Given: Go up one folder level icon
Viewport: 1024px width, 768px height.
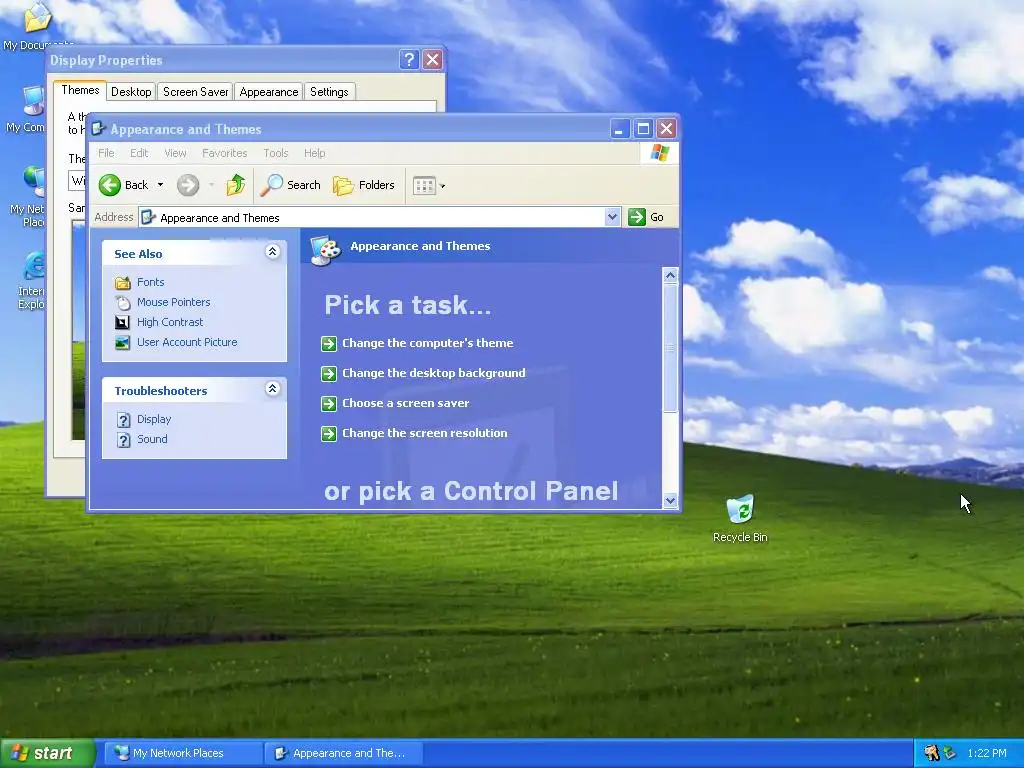Looking at the screenshot, I should 236,185.
